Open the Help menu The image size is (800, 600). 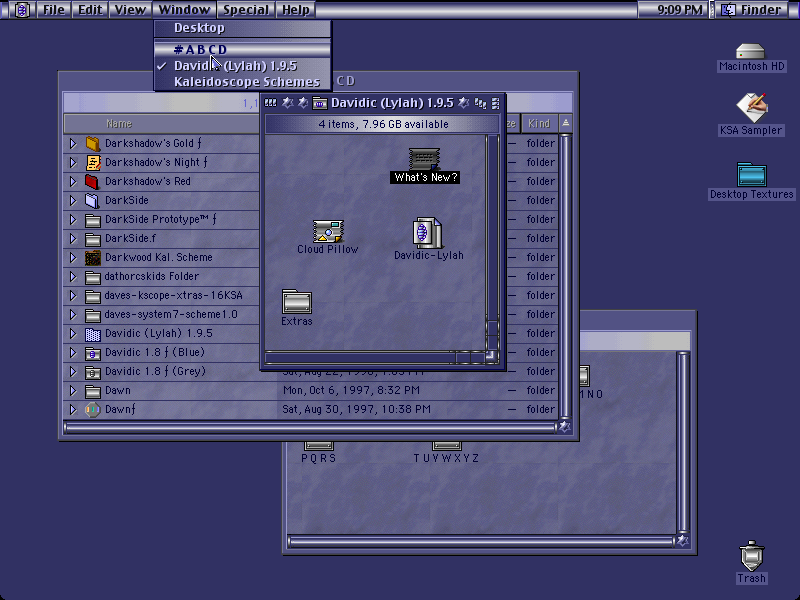coord(295,10)
